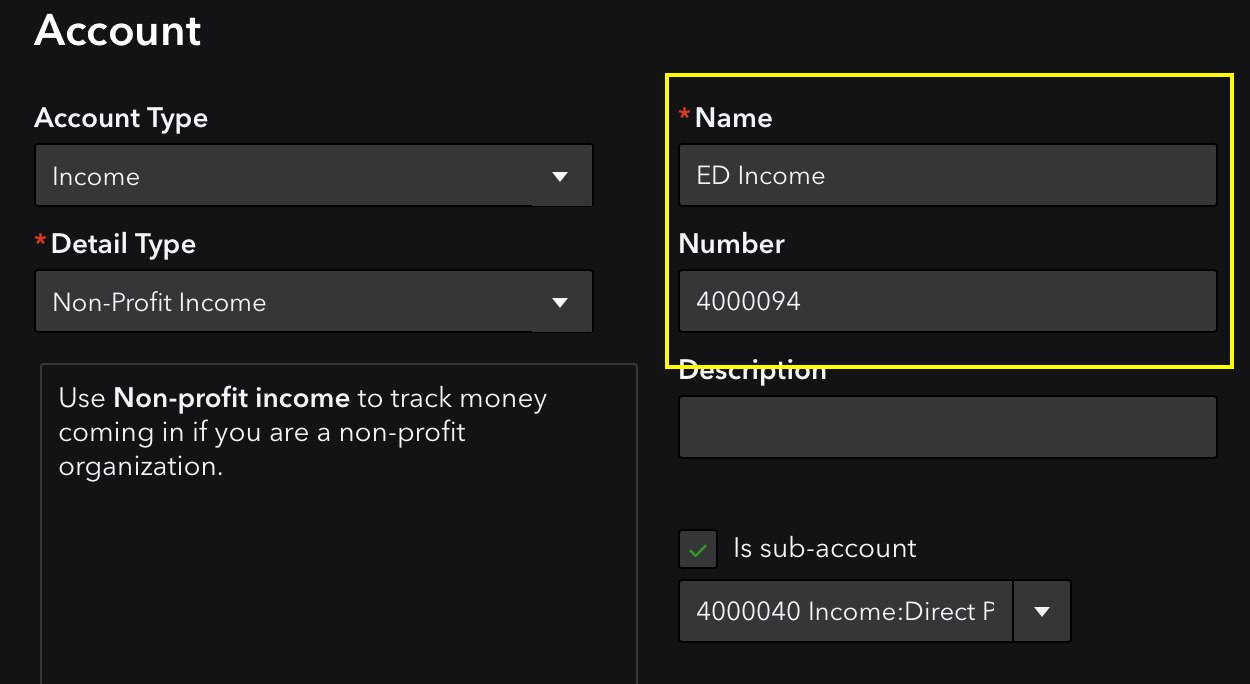Click the green checkmark in sub-account box
This screenshot has width=1250, height=684.
tap(697, 548)
